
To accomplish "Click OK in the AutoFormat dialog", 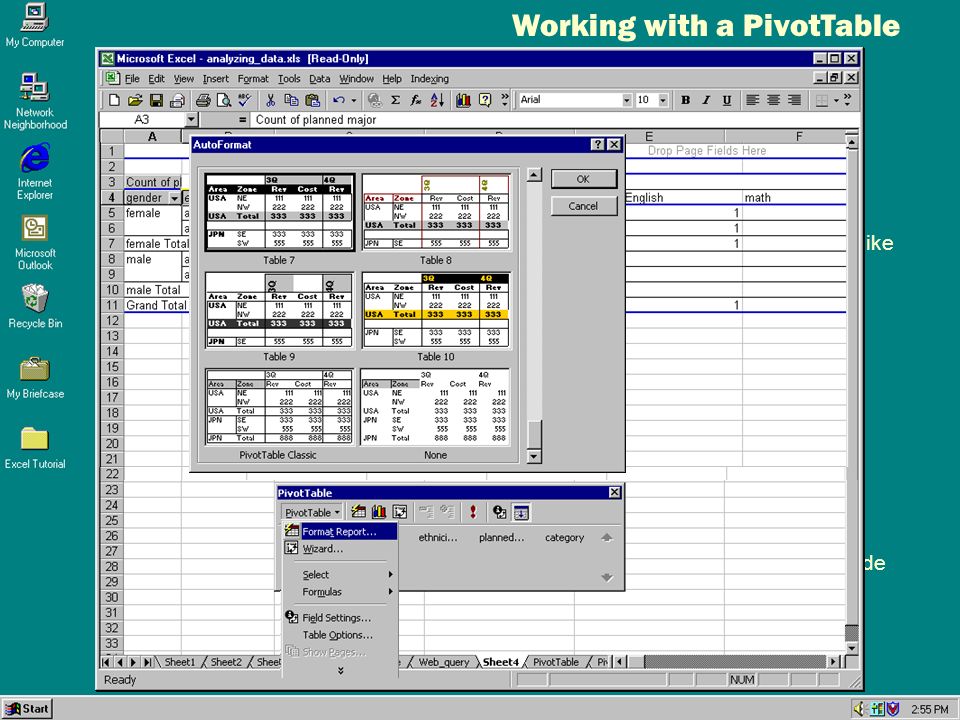I will [x=583, y=179].
